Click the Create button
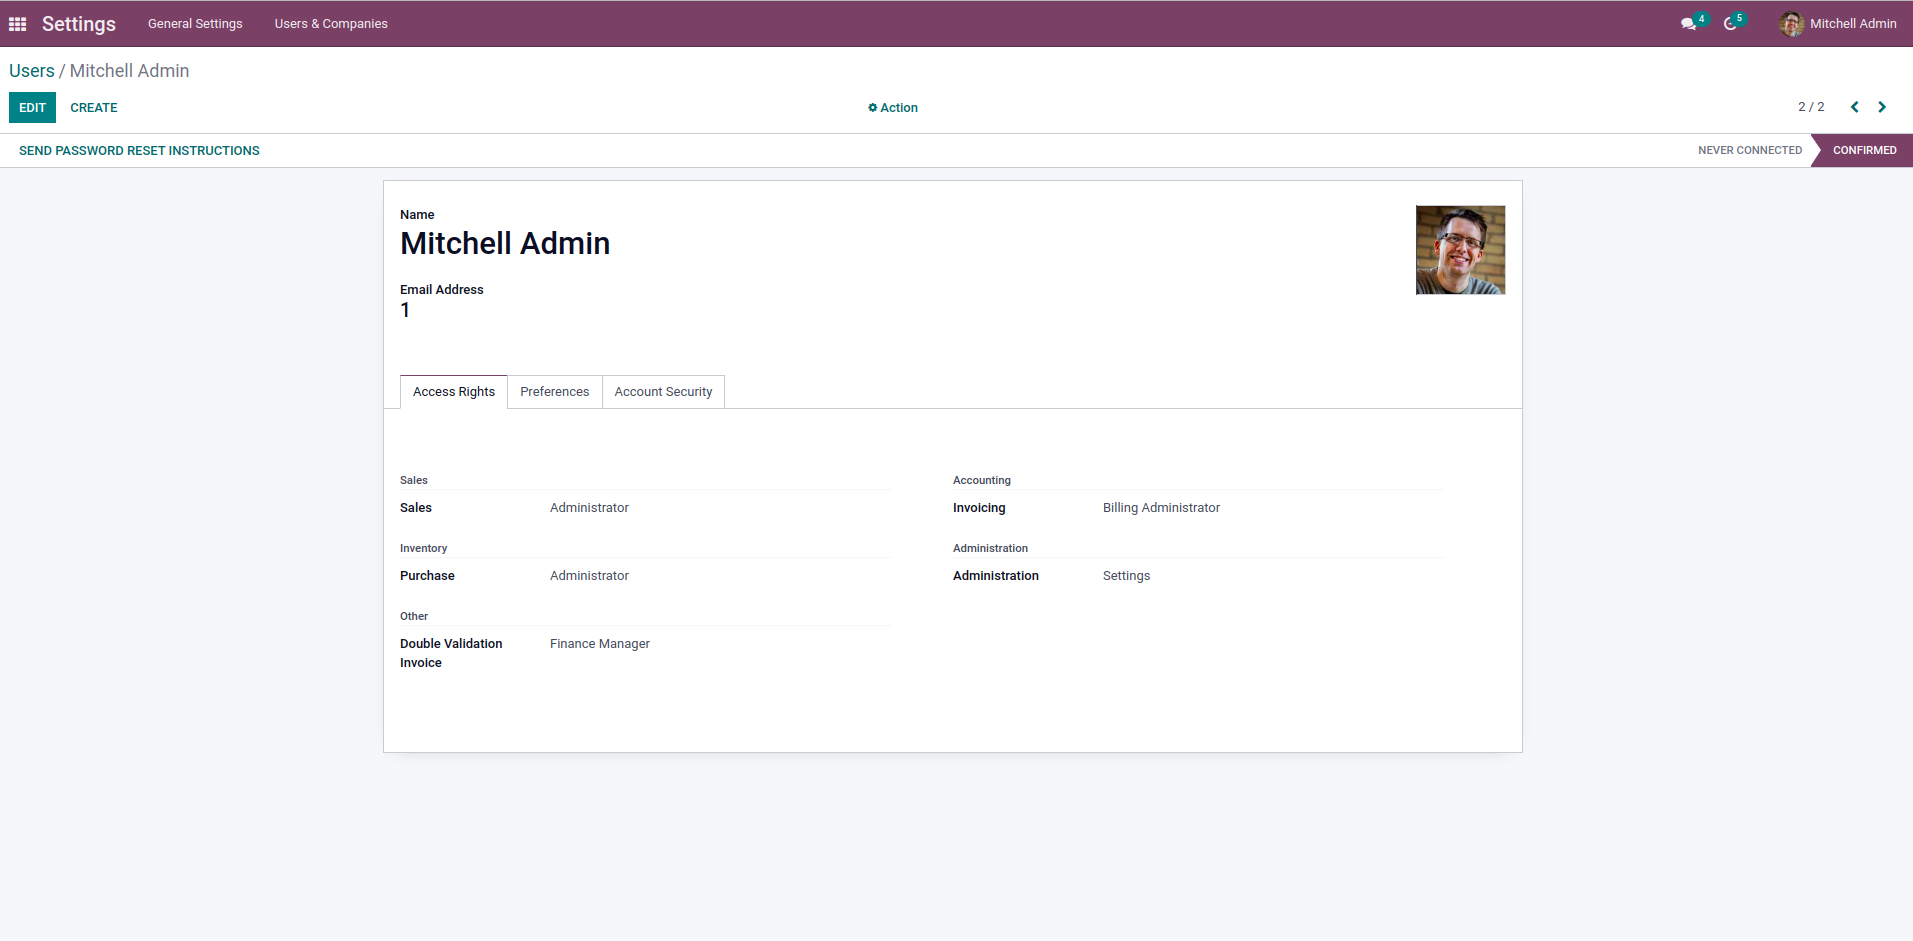 tap(94, 108)
